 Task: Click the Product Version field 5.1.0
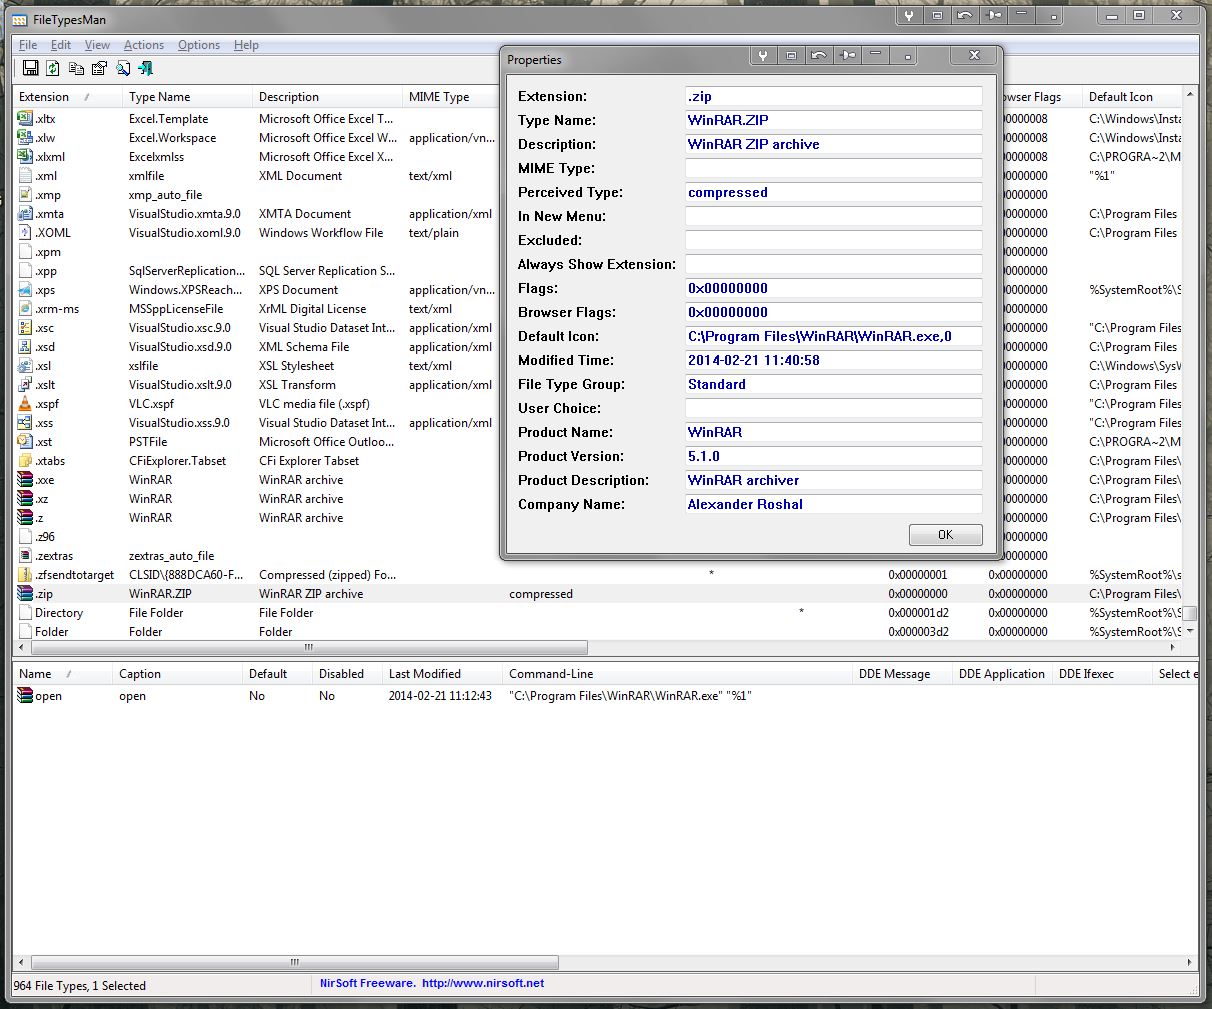(833, 456)
